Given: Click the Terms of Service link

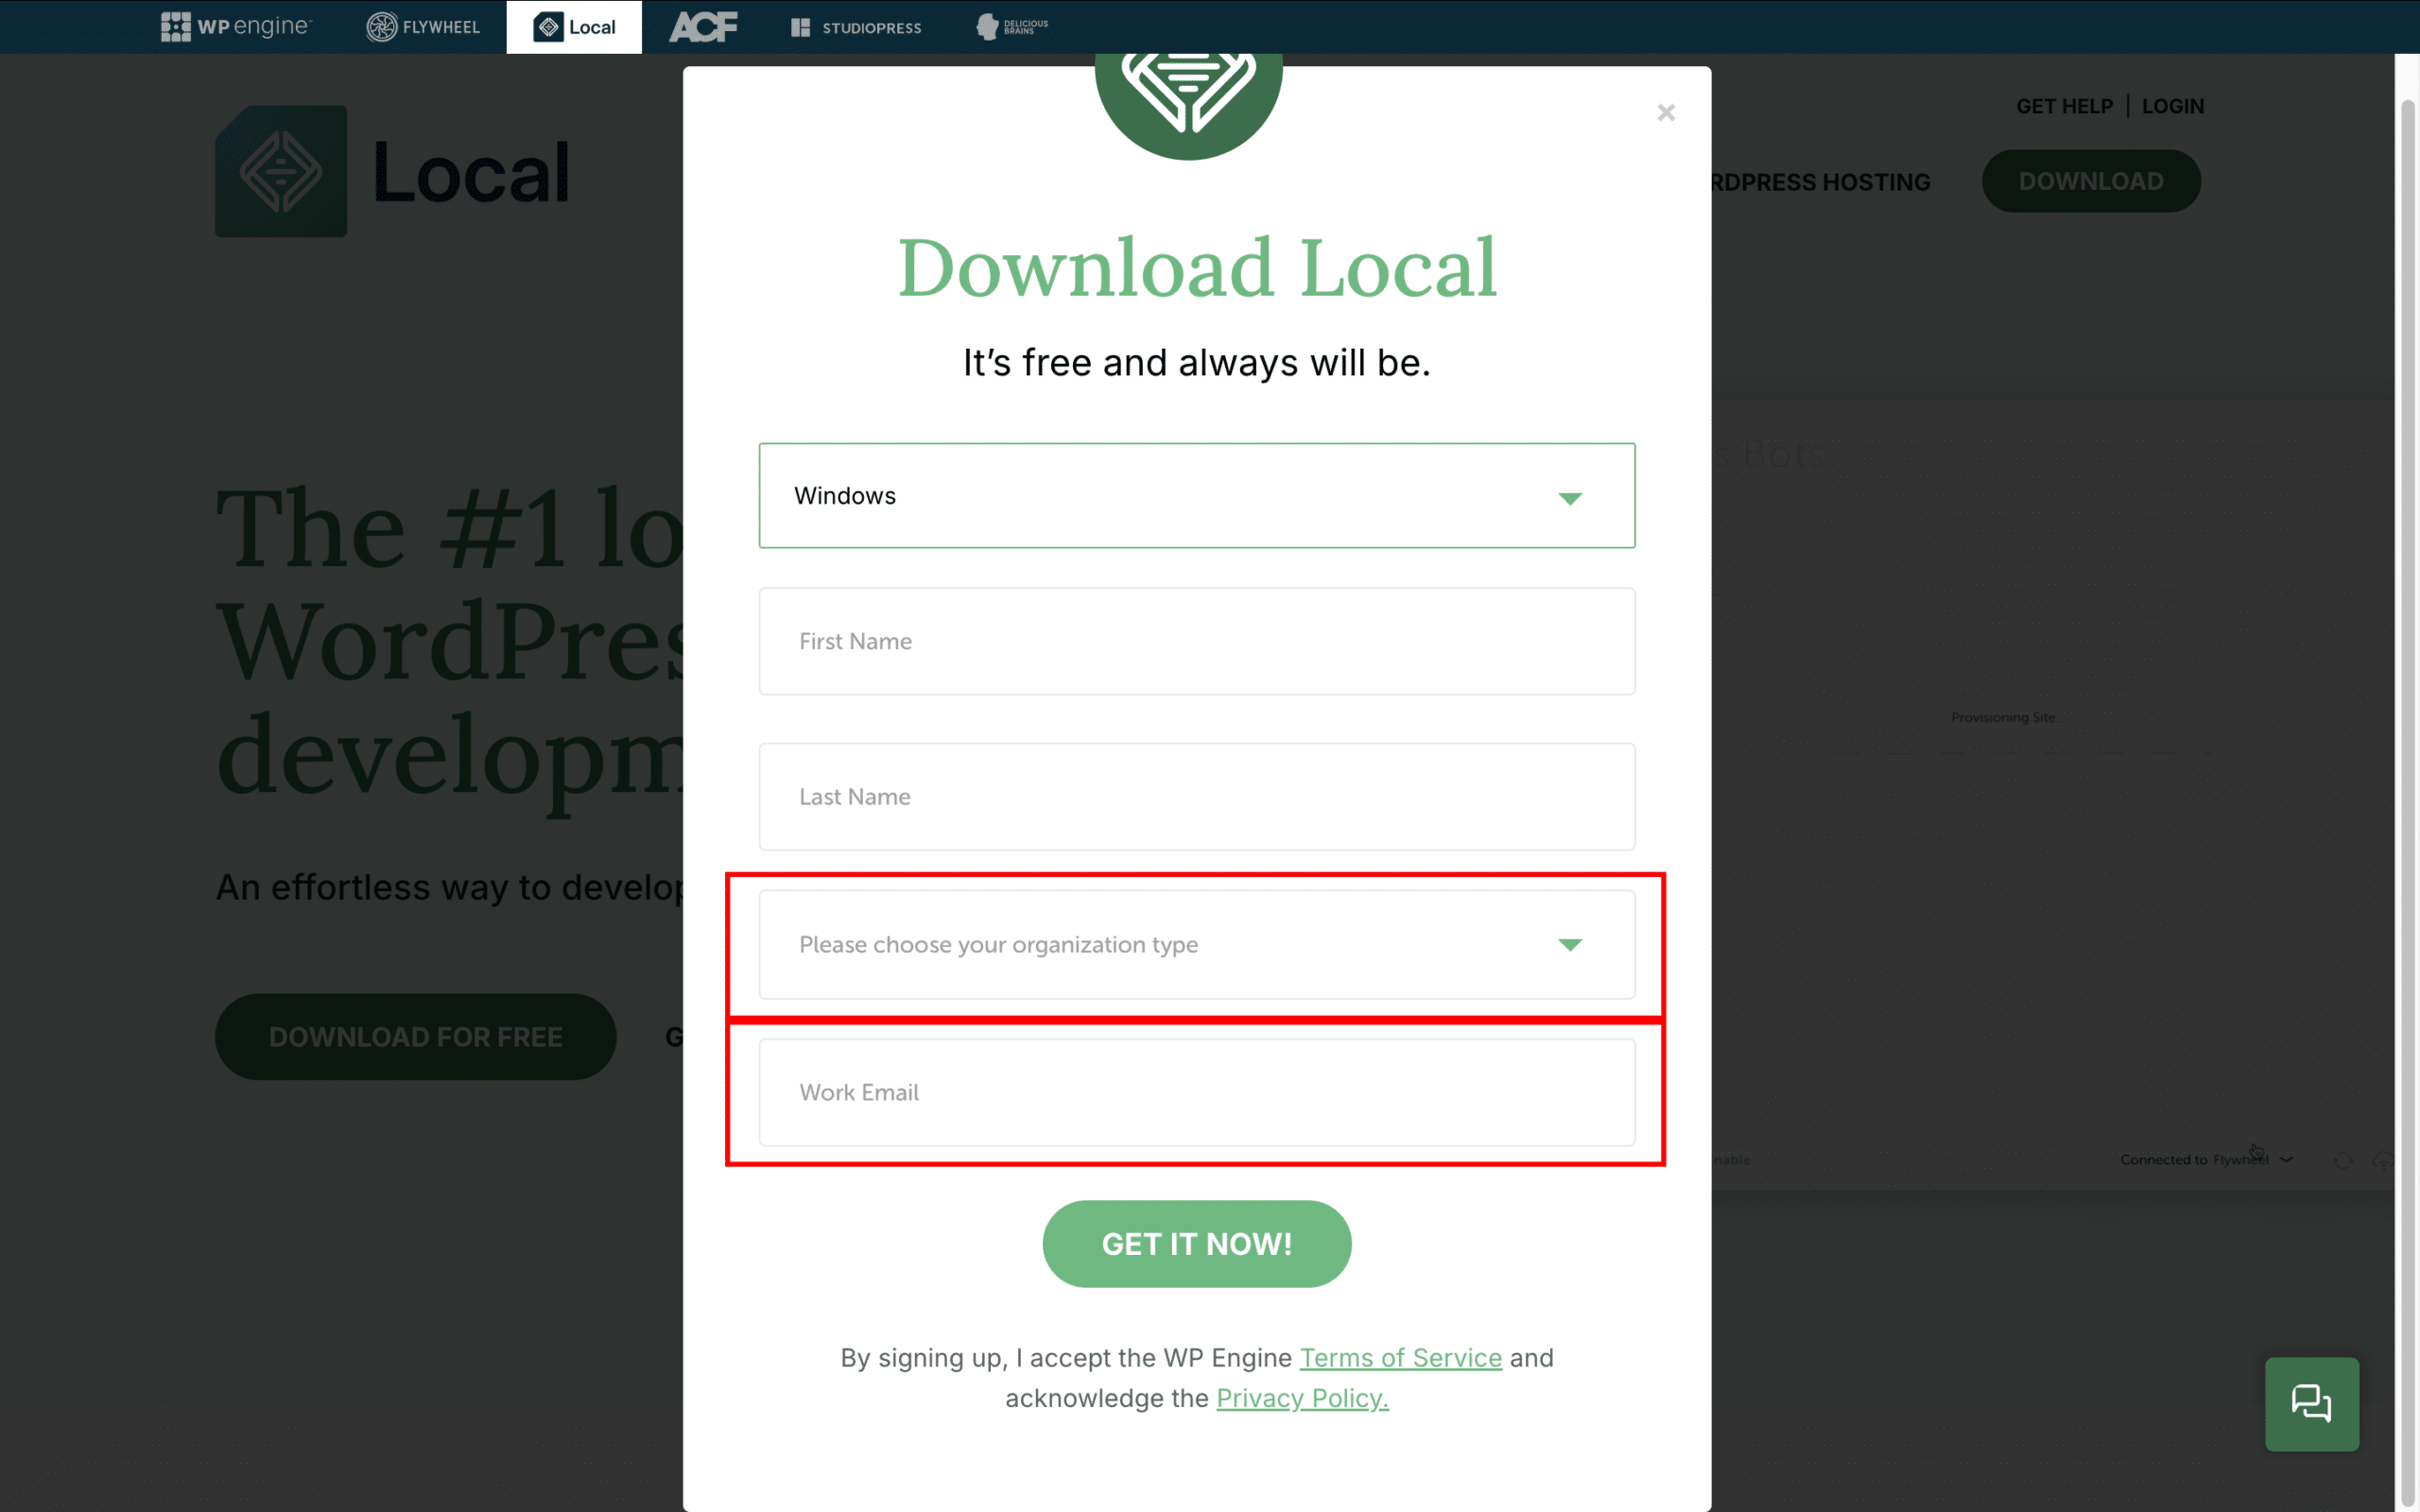Looking at the screenshot, I should point(1401,1357).
